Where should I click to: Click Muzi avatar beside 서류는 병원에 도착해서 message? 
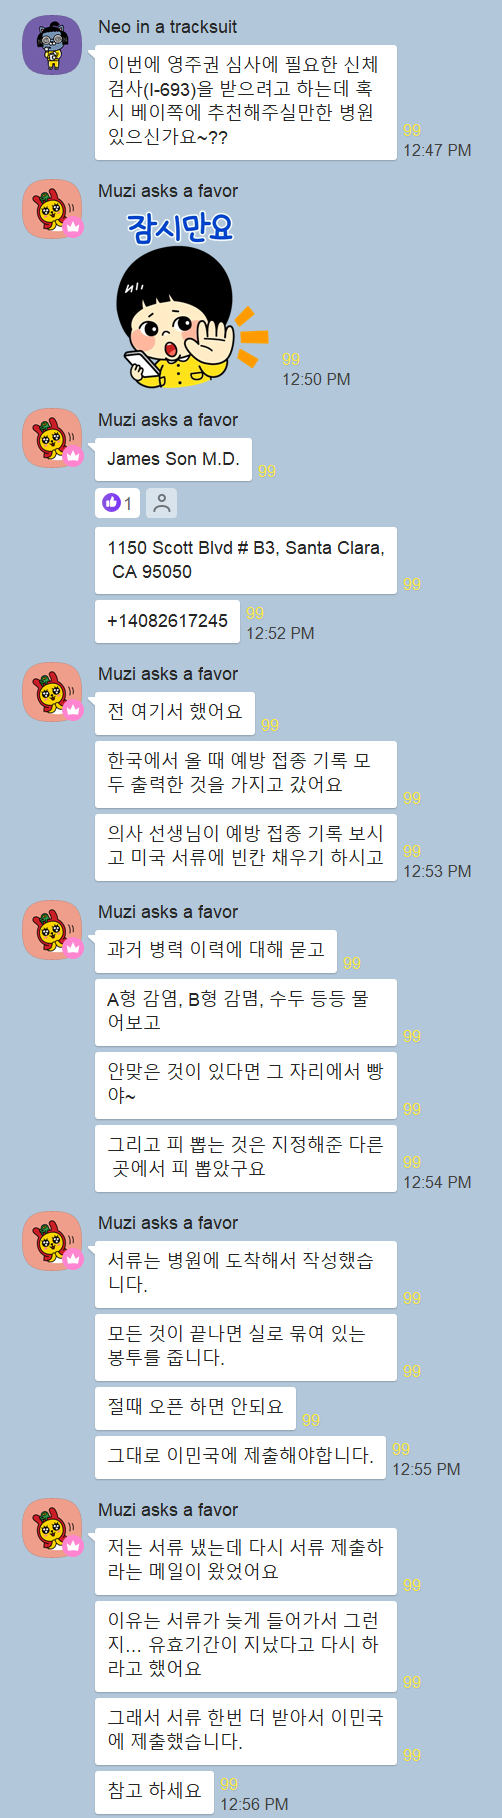pos(52,1241)
